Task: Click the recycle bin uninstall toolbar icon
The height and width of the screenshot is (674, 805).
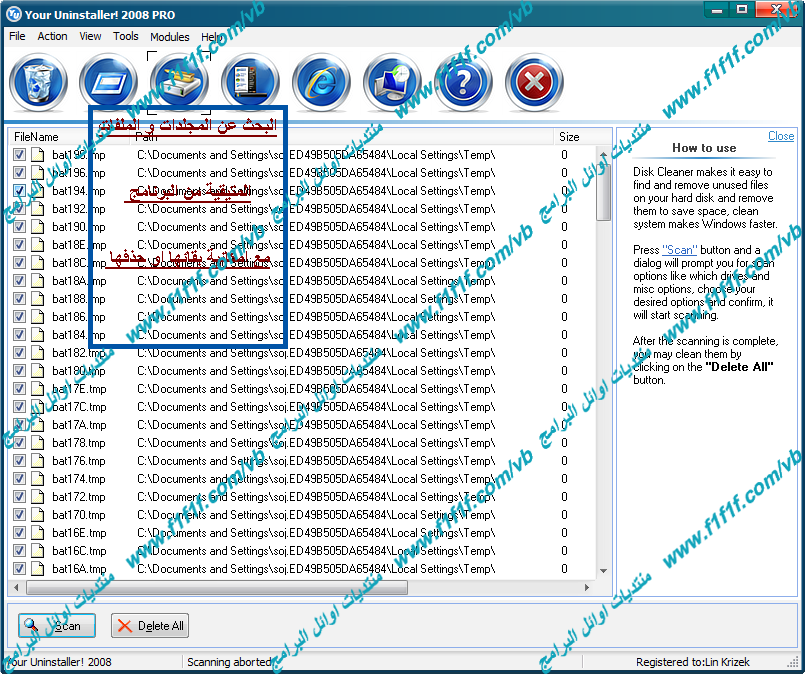Action: 37,82
